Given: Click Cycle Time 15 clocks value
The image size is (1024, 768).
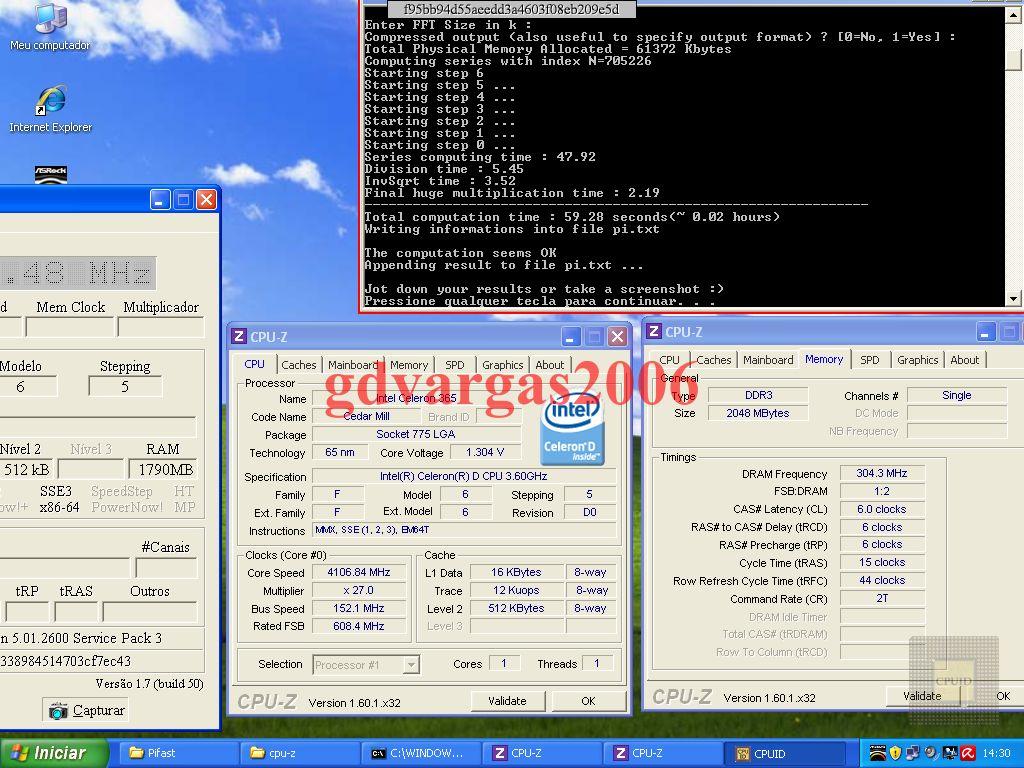Looking at the screenshot, I should point(882,562).
